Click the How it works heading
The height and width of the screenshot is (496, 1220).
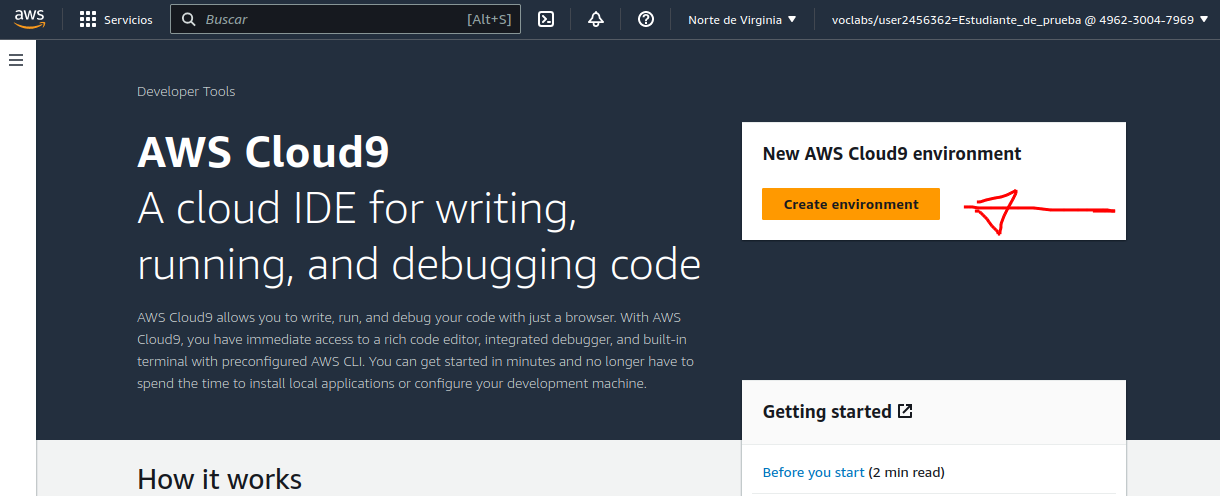(x=219, y=479)
